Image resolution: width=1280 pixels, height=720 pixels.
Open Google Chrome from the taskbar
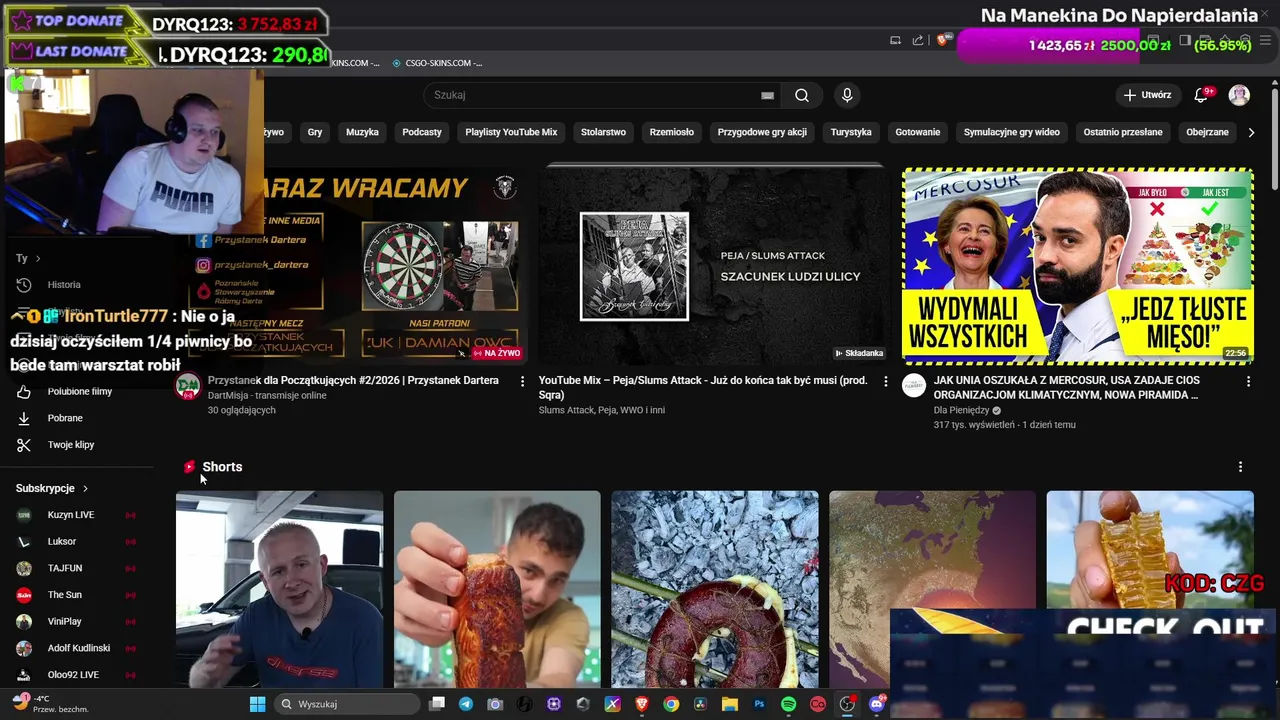pos(671,704)
